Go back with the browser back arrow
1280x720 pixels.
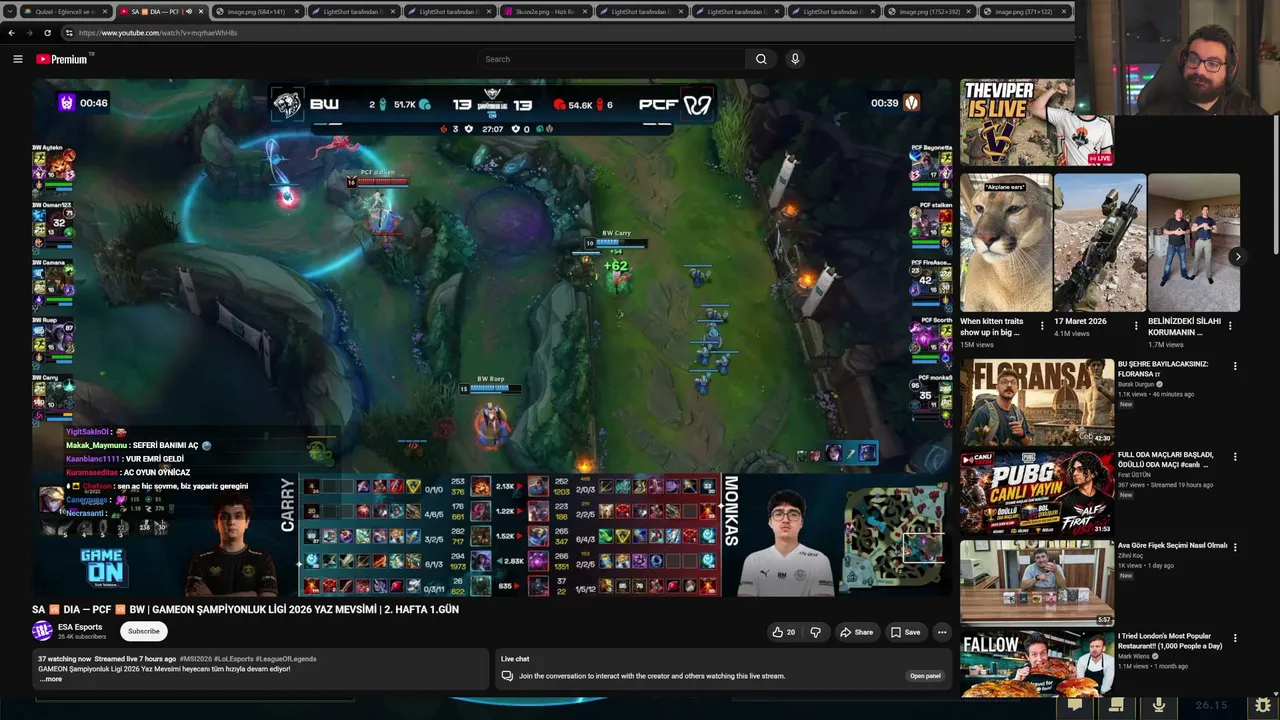[x=11, y=32]
